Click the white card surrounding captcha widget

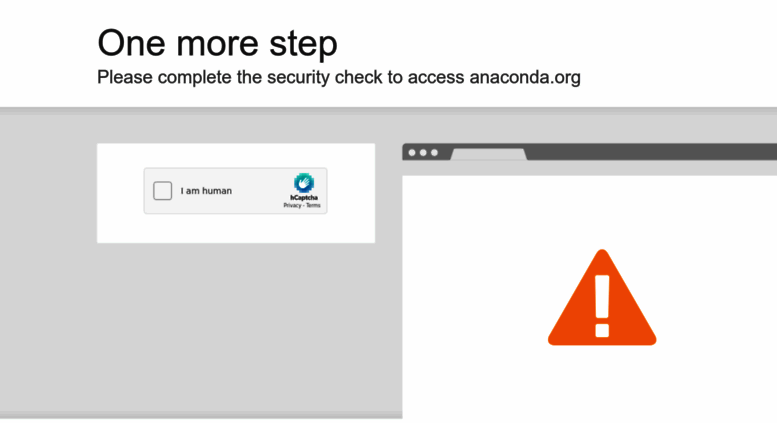click(x=236, y=229)
